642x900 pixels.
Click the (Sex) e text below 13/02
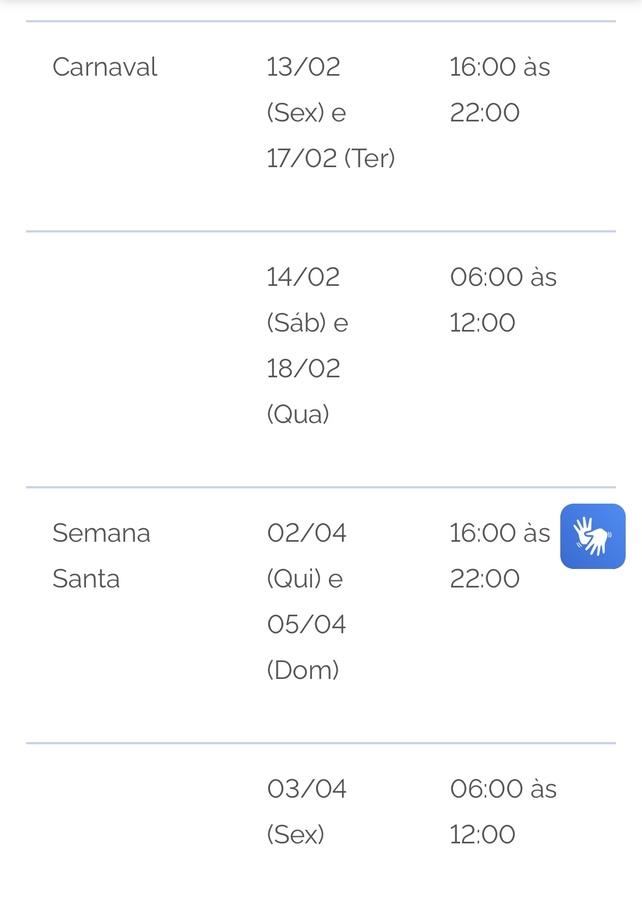[x=306, y=113]
